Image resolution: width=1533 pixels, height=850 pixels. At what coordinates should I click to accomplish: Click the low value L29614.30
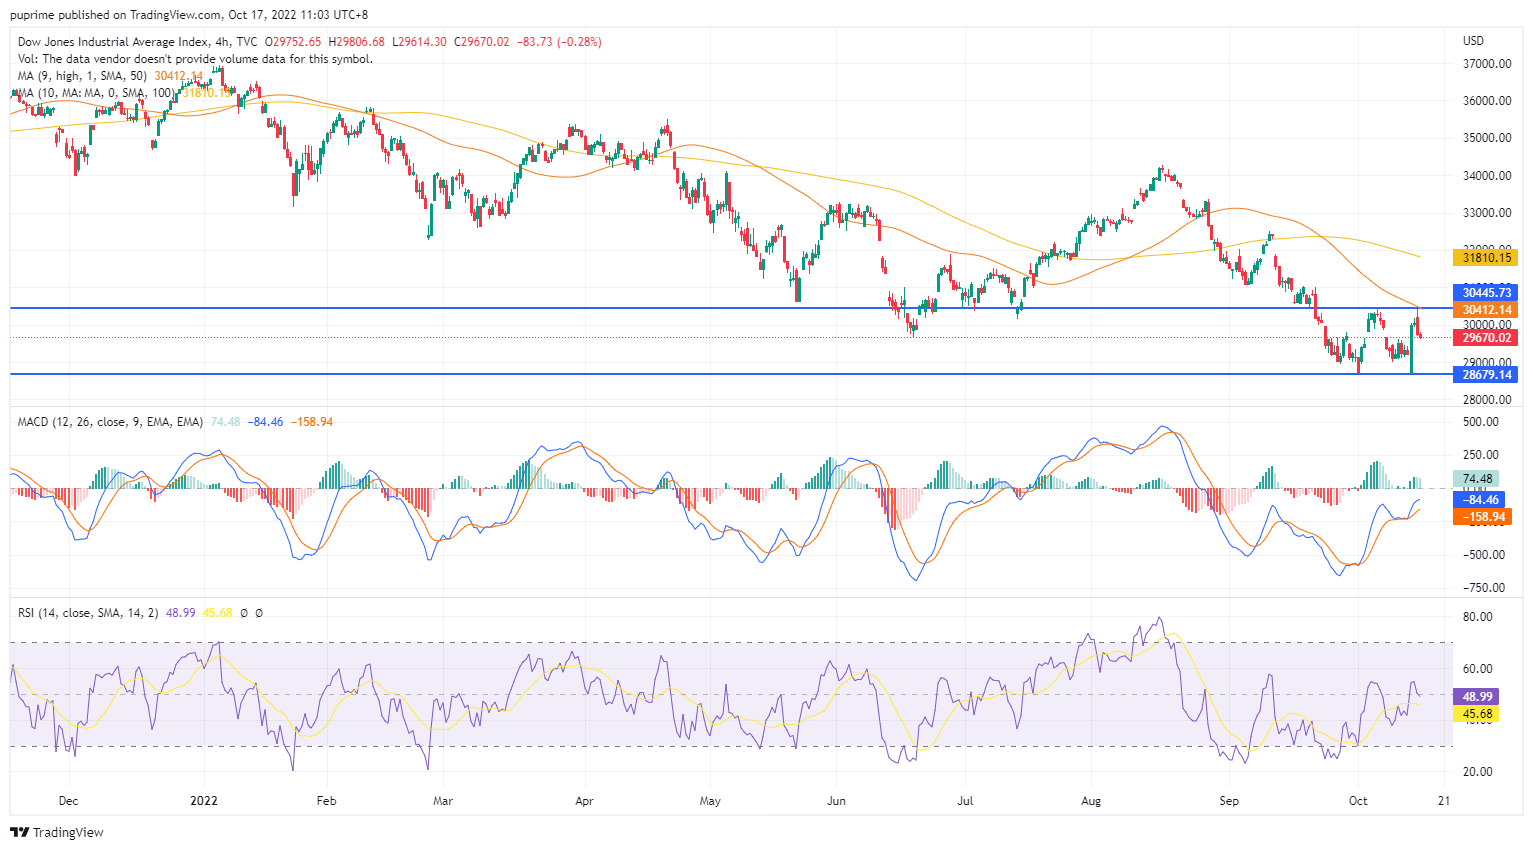coord(419,42)
